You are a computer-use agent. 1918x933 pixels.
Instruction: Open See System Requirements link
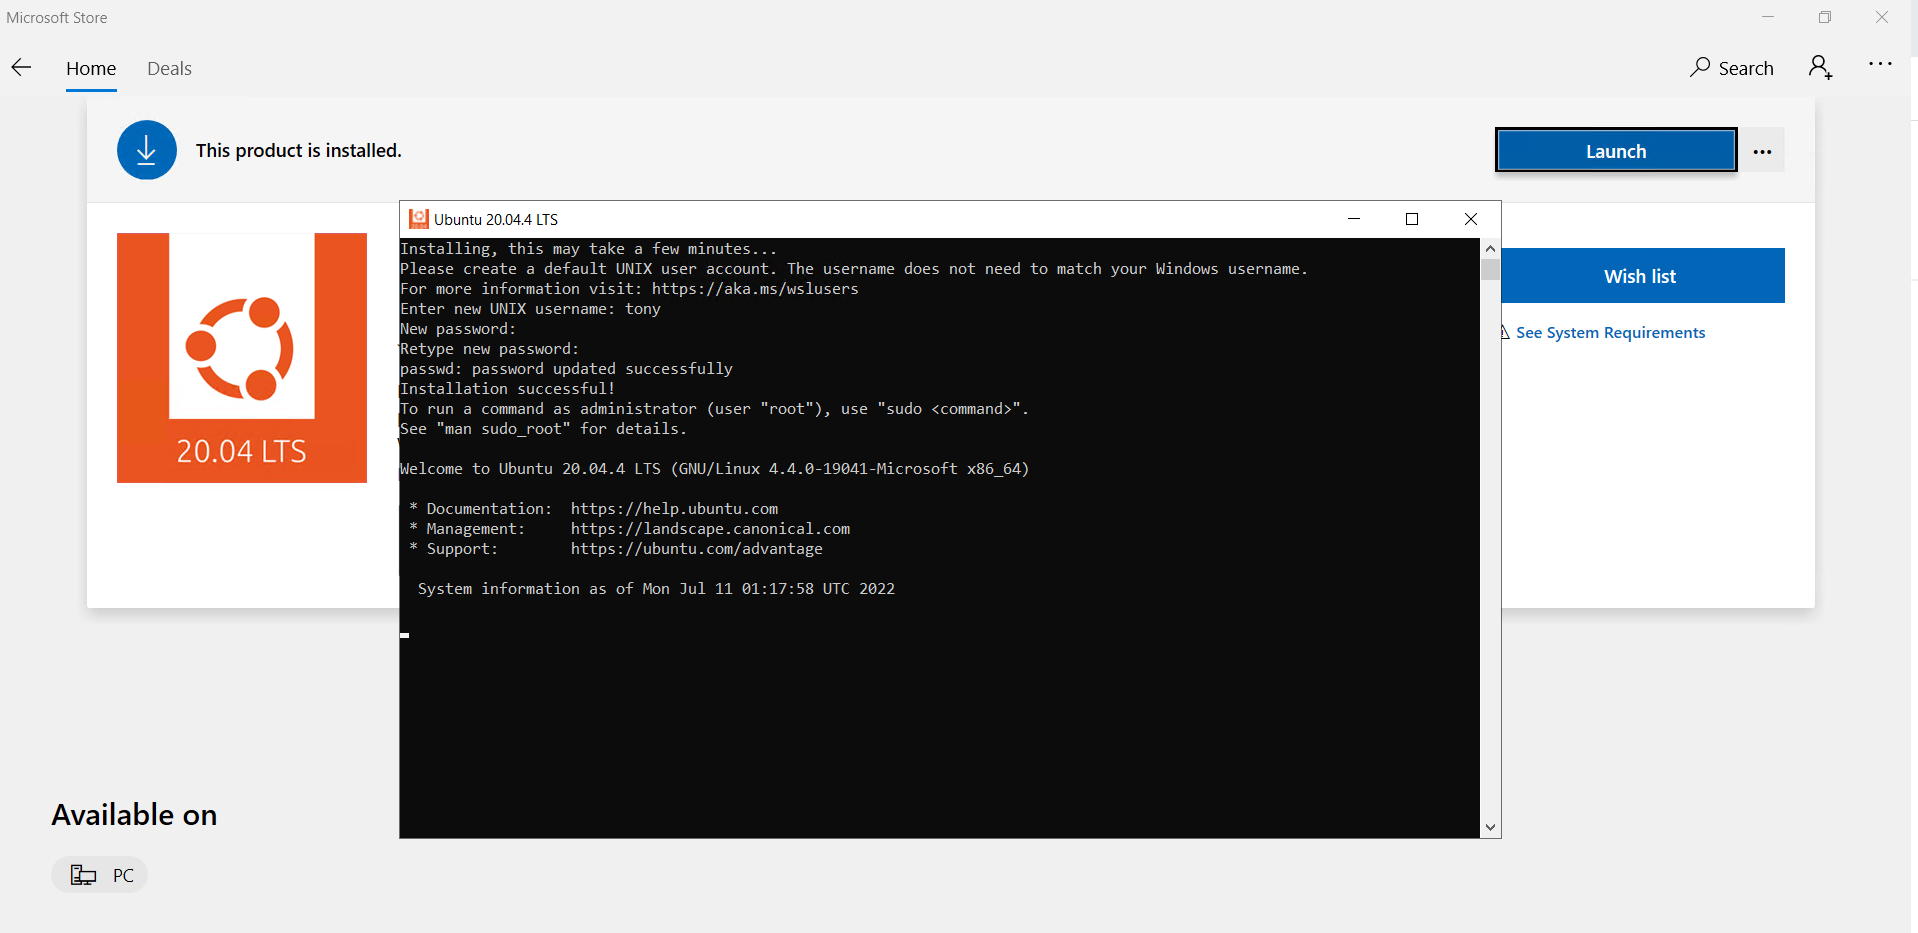[x=1610, y=333]
